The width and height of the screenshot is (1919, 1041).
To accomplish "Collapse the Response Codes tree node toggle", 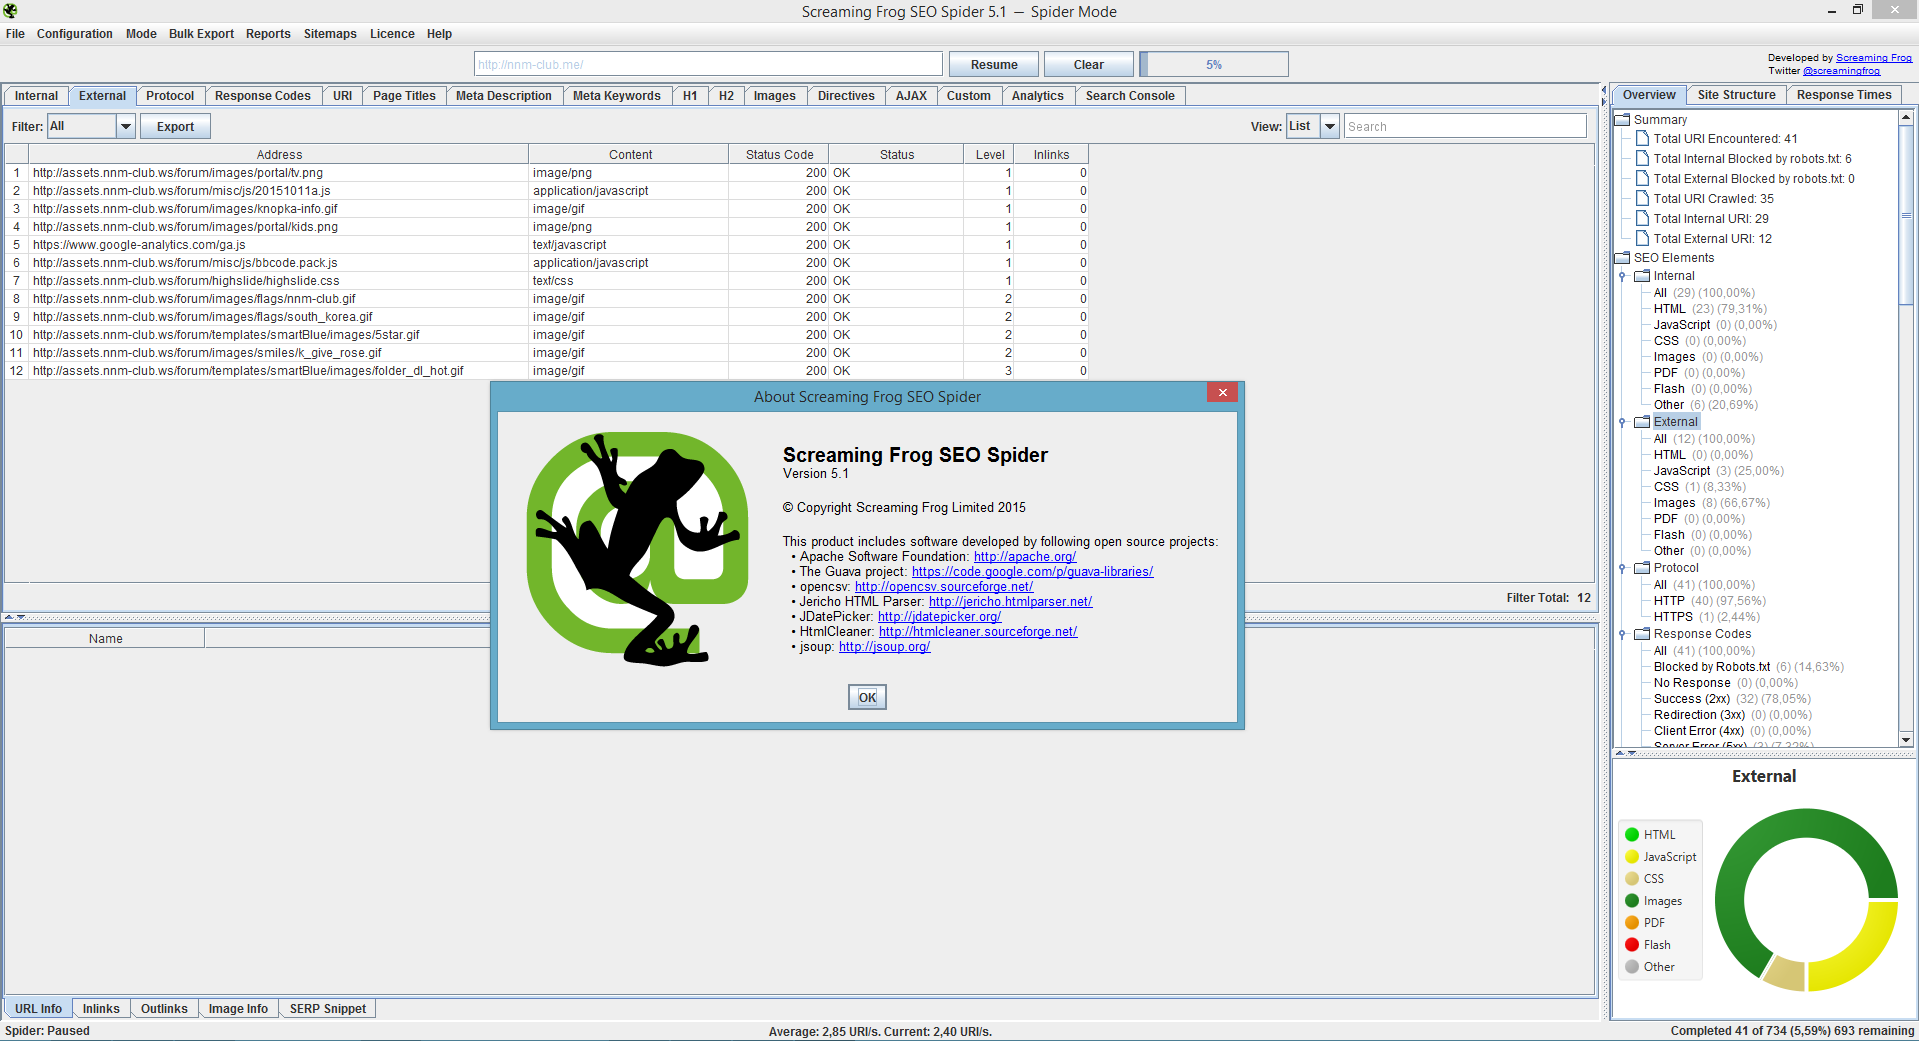I will coord(1622,635).
